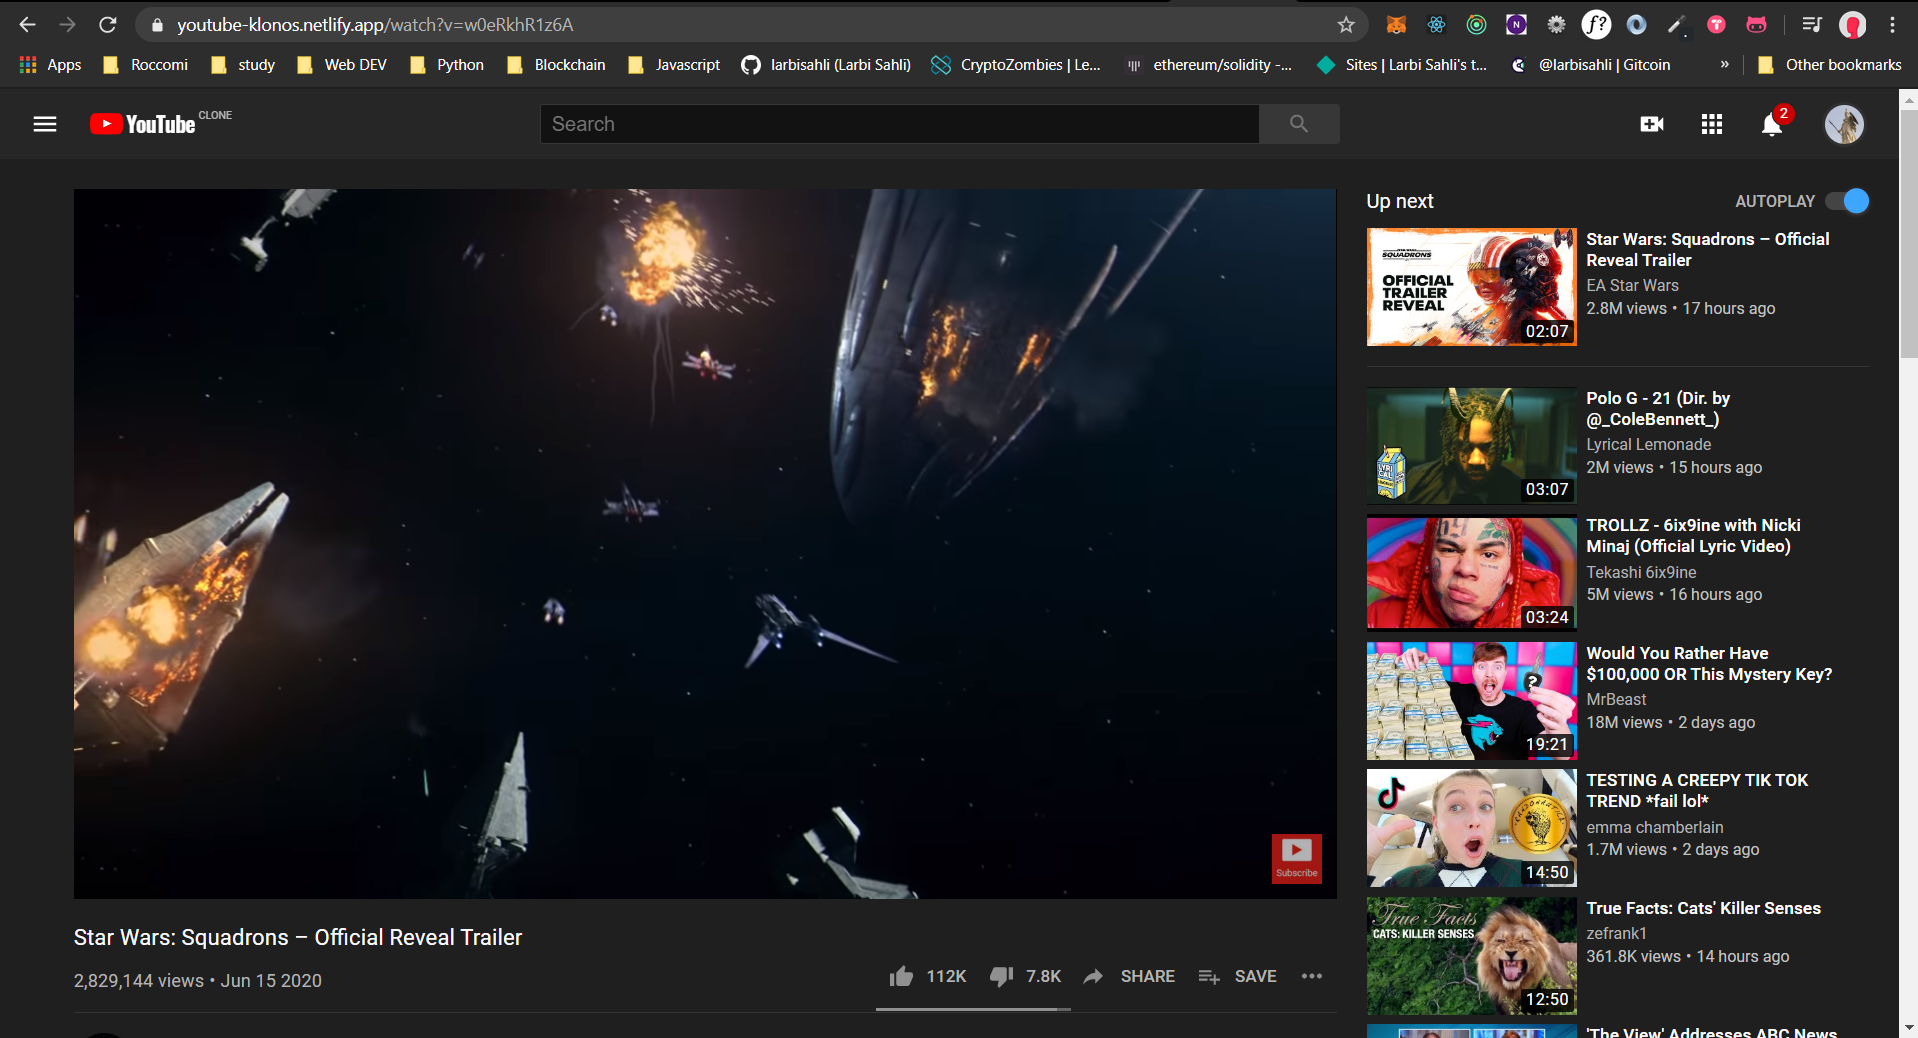1918x1038 pixels.
Task: Open title 'True Facts: Cats' Killer Senses'
Action: click(x=1703, y=908)
